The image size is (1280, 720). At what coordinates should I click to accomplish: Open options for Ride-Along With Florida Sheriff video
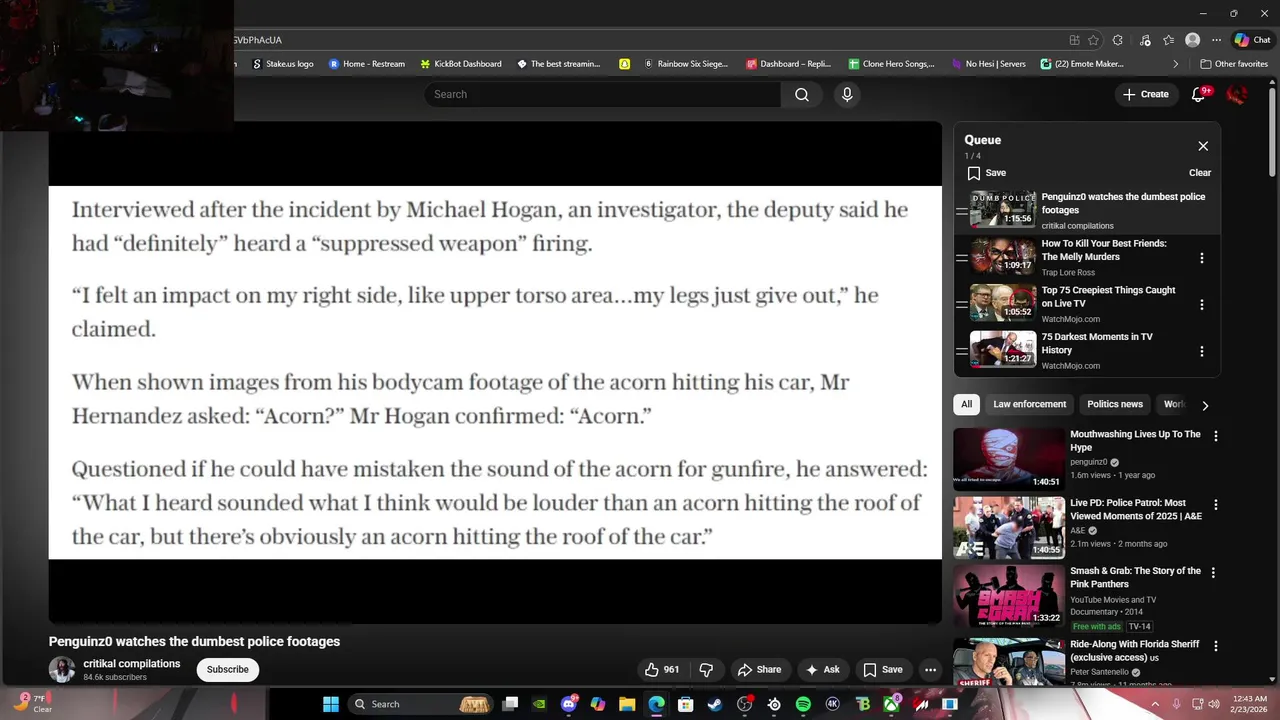(1216, 646)
